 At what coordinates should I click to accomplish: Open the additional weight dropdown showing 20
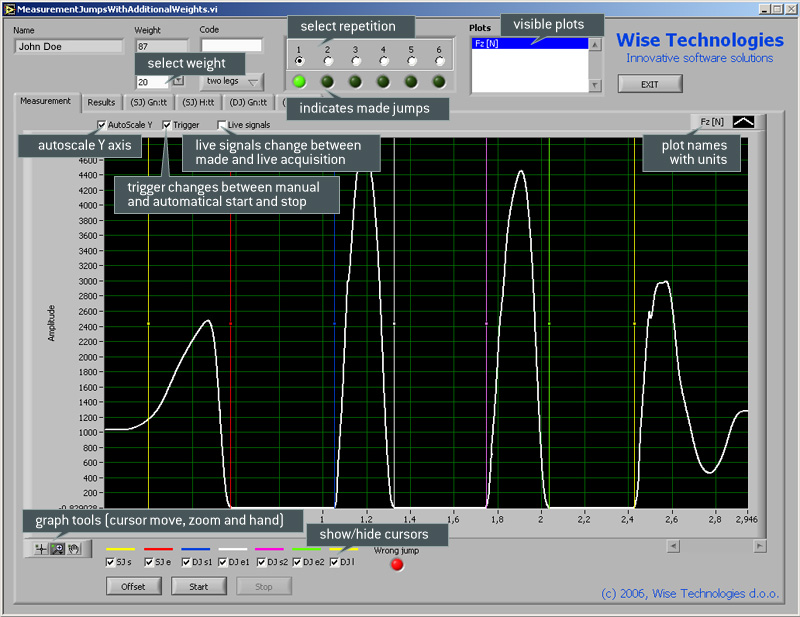click(x=179, y=81)
